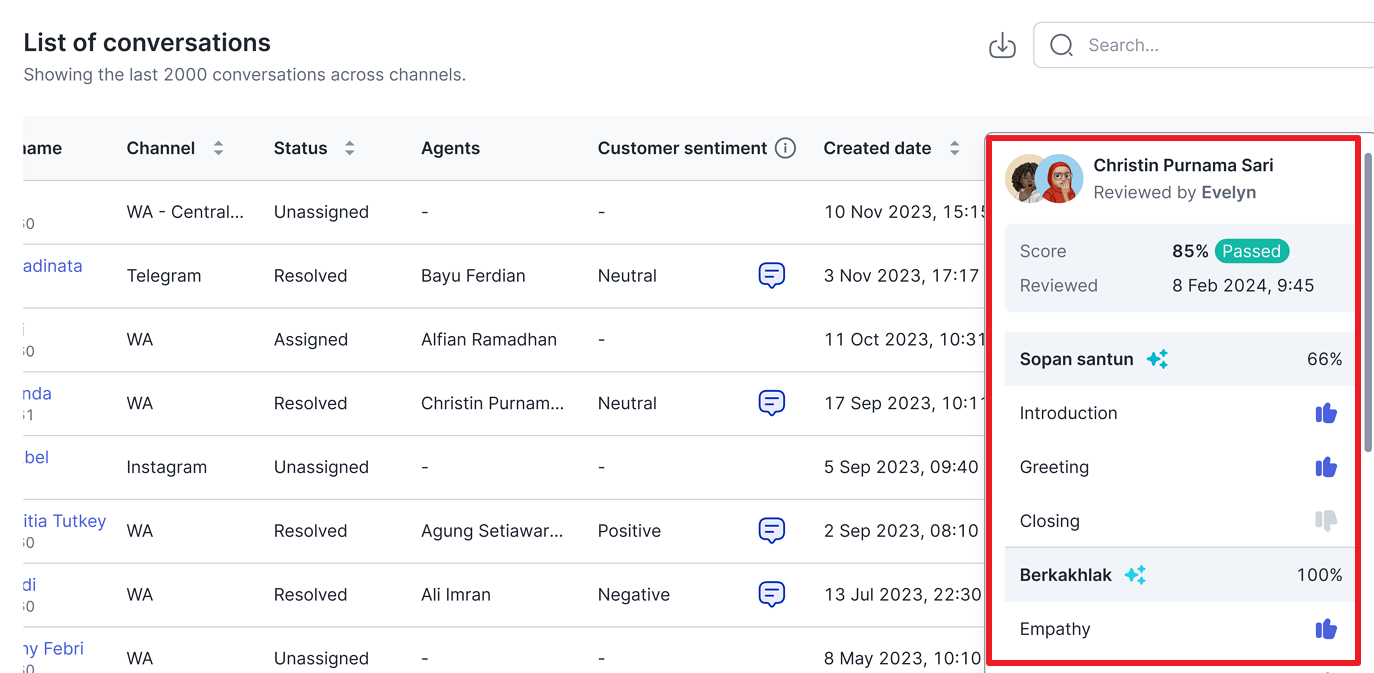Sort the Status column
Screen dimensions: 1374x673
pyautogui.click(x=349, y=147)
